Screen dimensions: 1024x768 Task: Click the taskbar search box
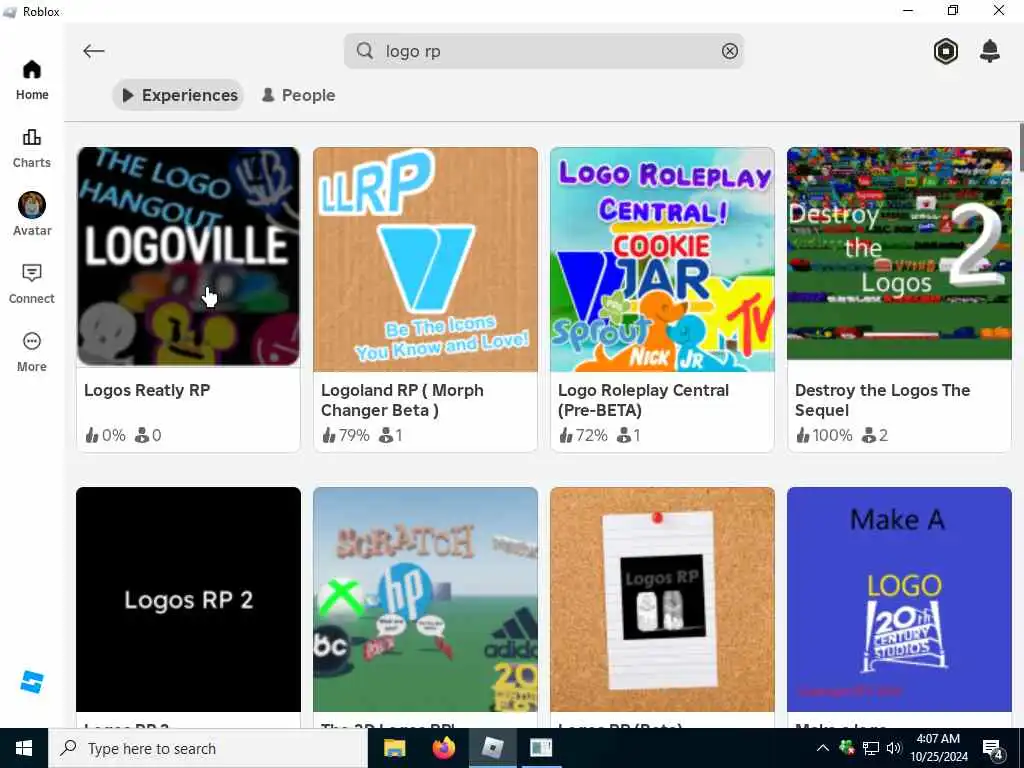pos(208,748)
